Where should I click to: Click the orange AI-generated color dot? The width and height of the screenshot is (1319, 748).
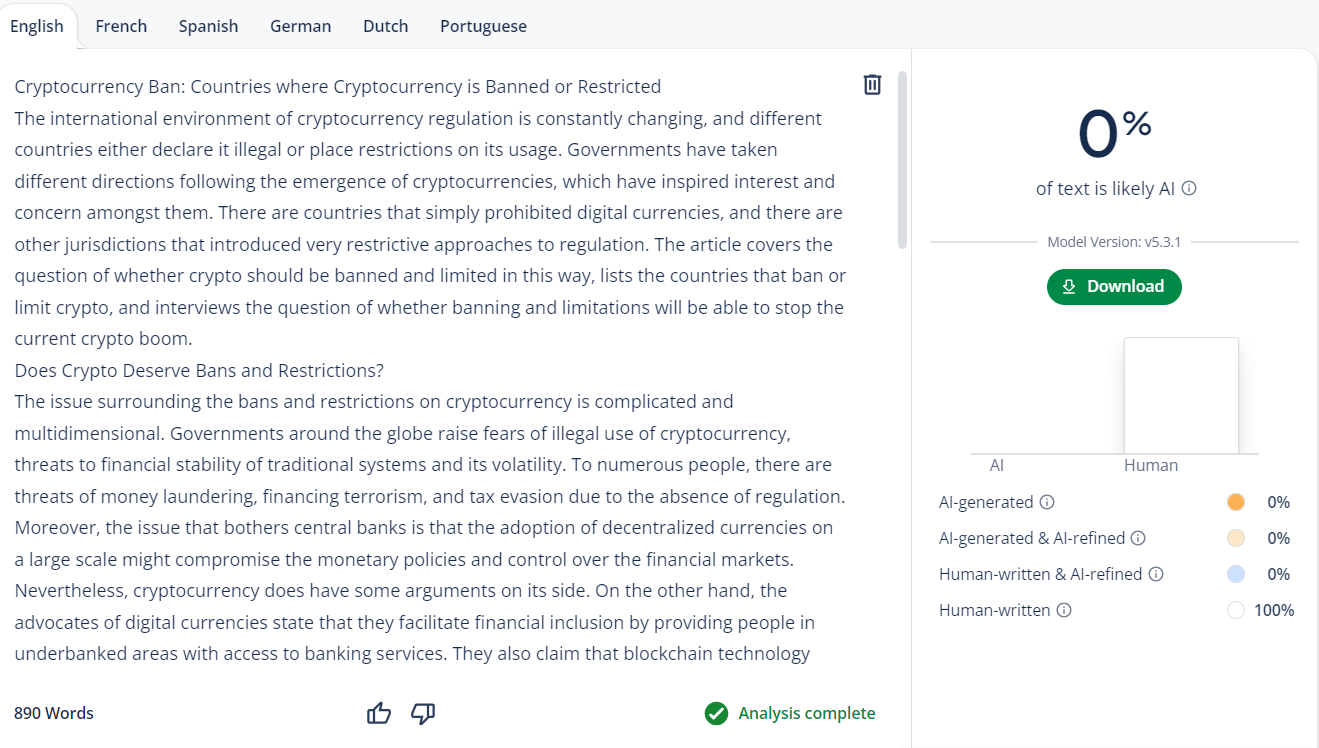[1235, 502]
